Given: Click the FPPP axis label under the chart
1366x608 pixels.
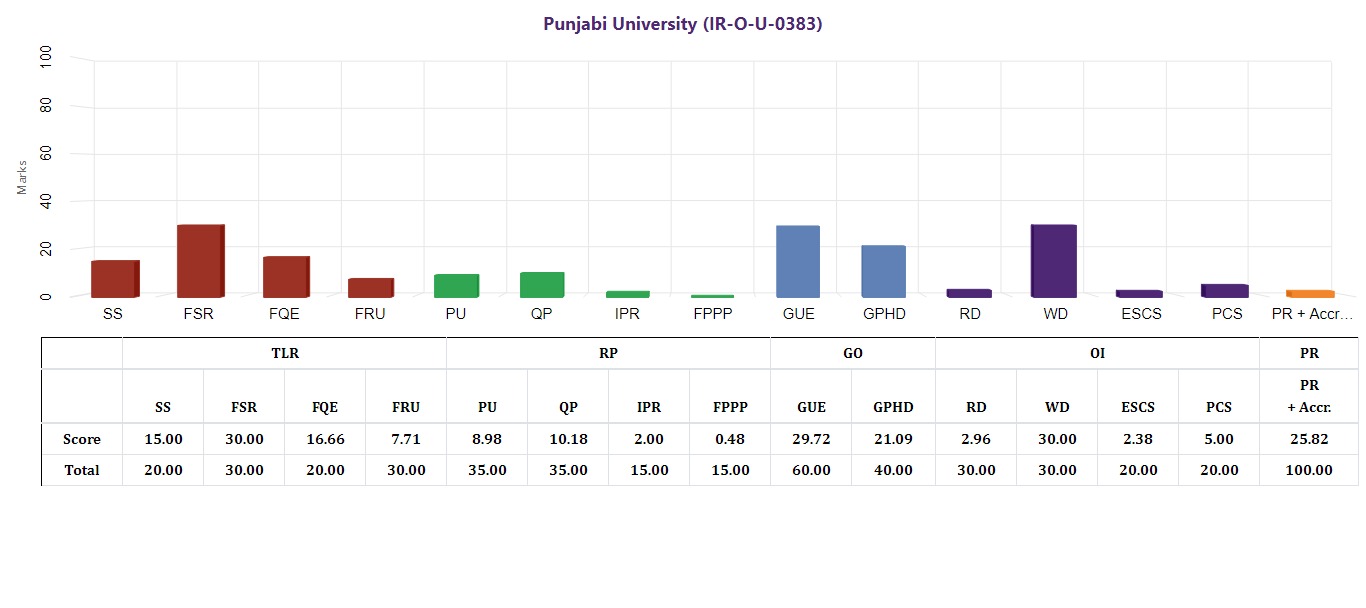Looking at the screenshot, I should tap(712, 314).
